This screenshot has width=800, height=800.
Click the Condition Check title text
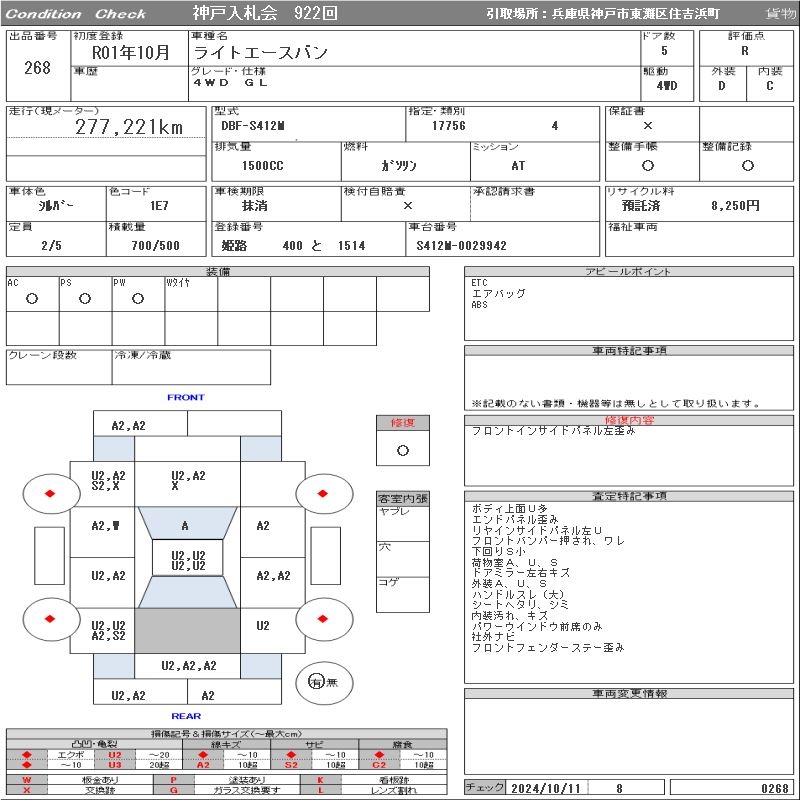[77, 14]
